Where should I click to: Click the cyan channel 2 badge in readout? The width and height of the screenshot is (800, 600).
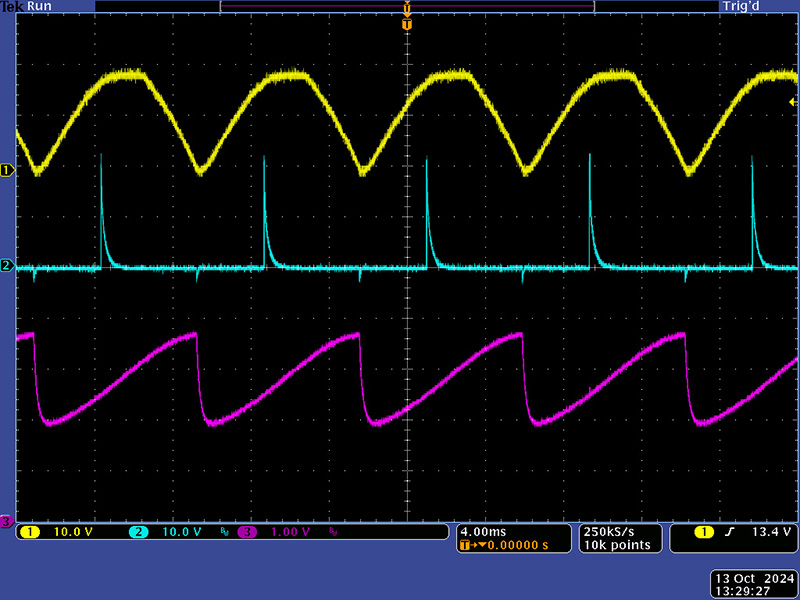tap(138, 533)
